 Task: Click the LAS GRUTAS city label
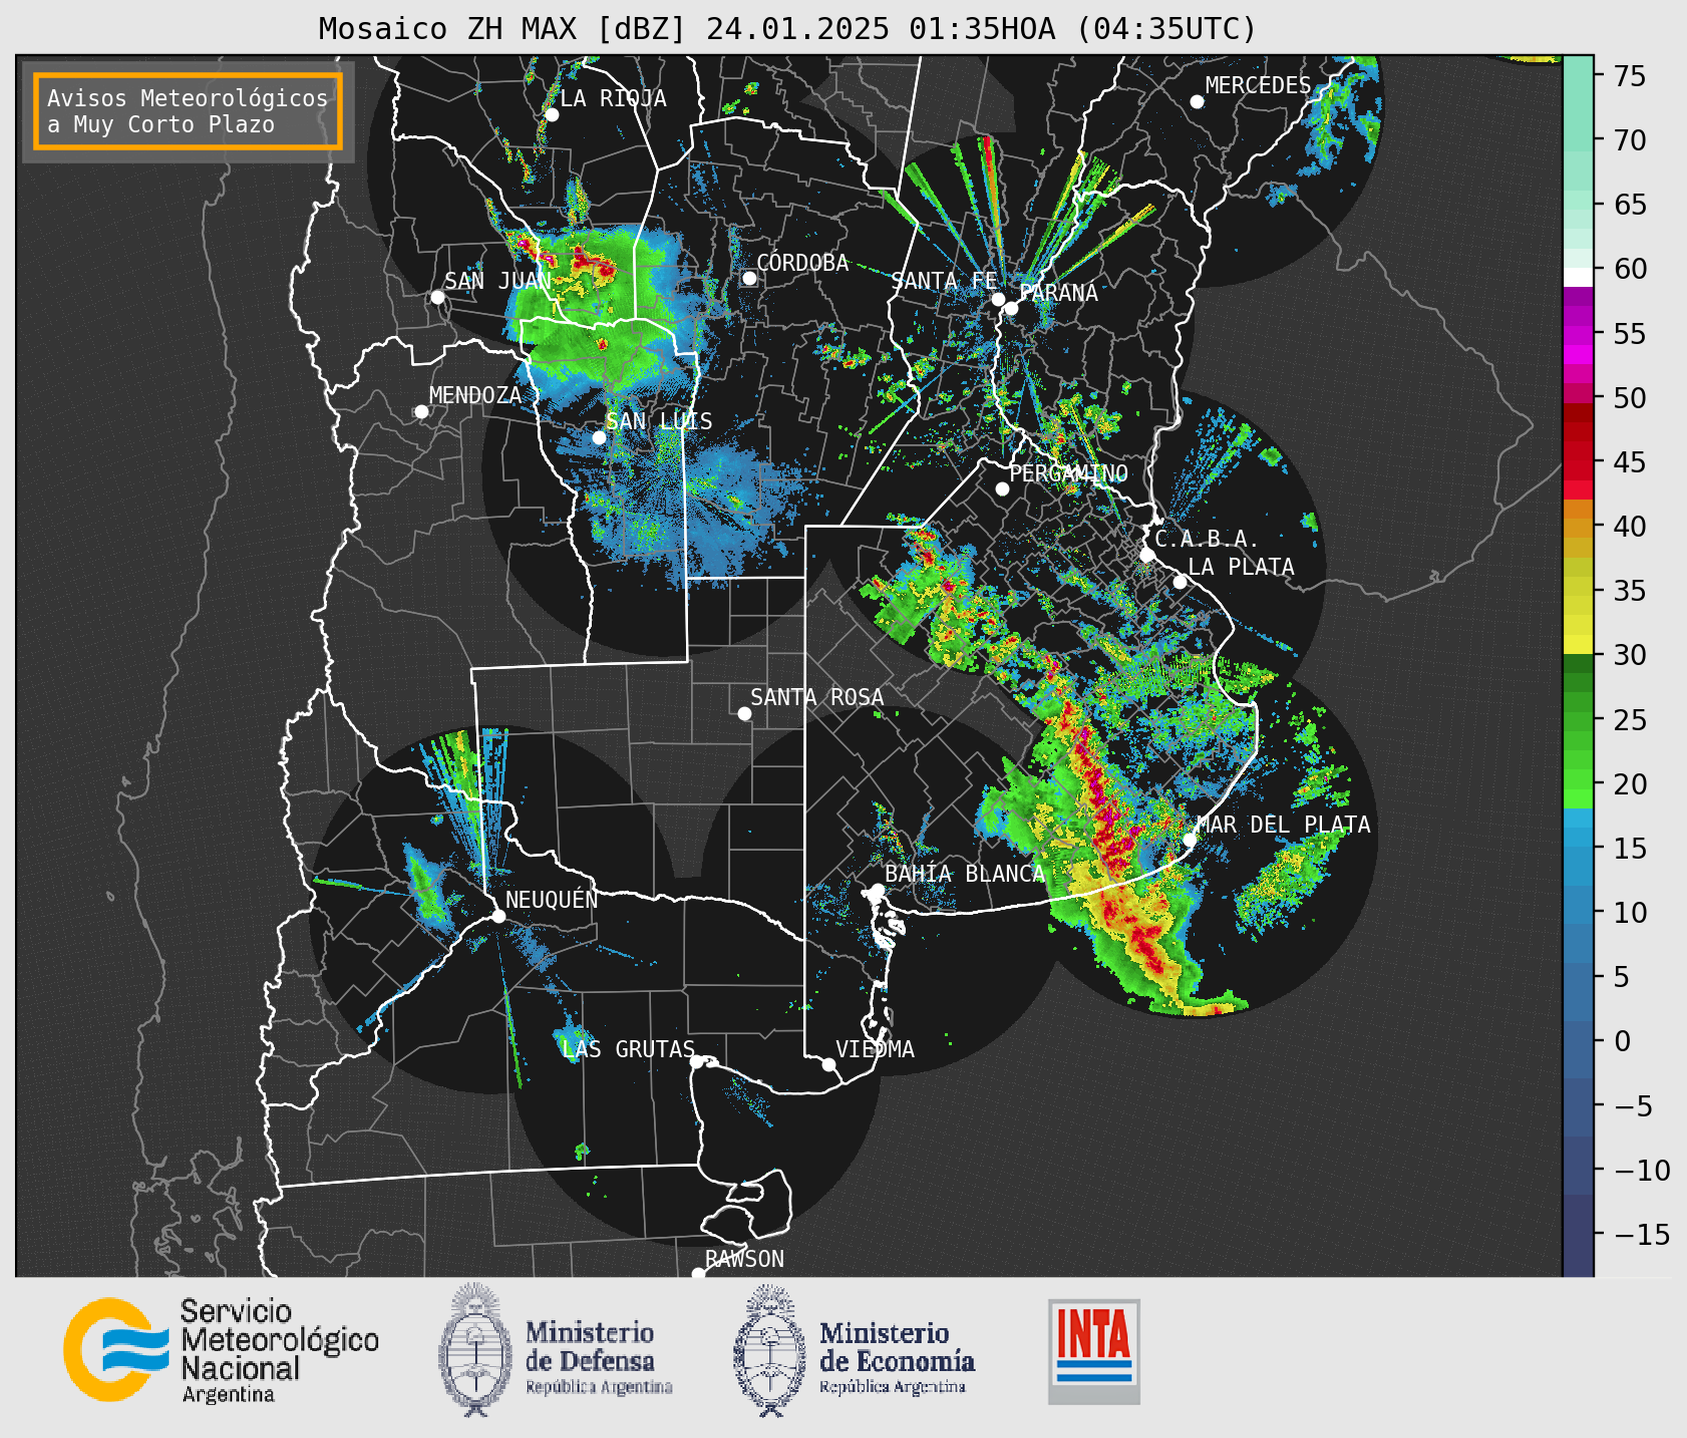pyautogui.click(x=628, y=1049)
